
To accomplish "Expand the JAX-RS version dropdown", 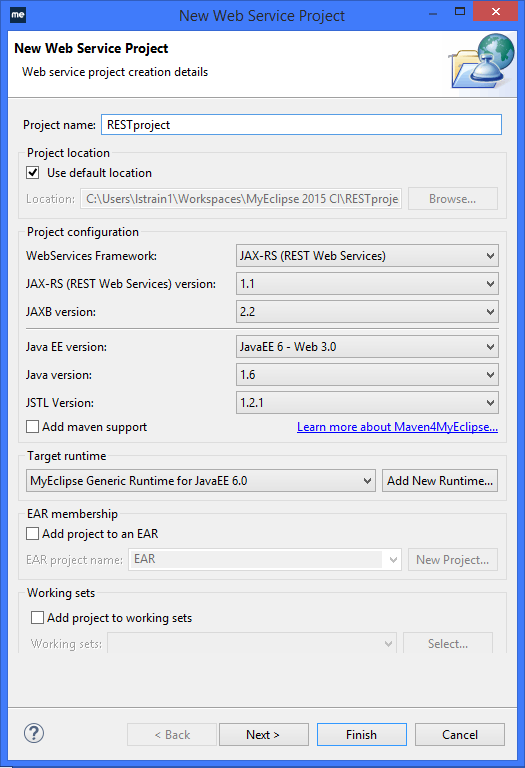I will (367, 284).
